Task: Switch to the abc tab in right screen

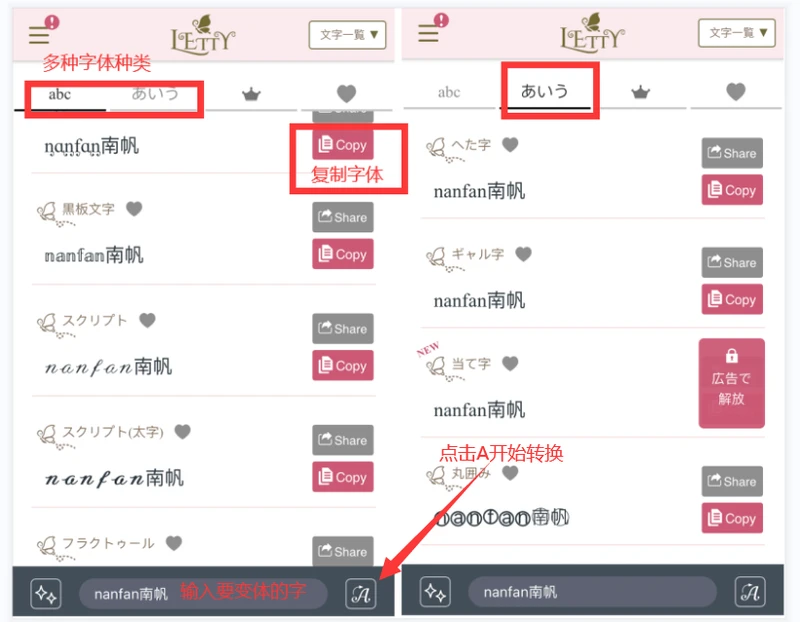Action: point(449,92)
